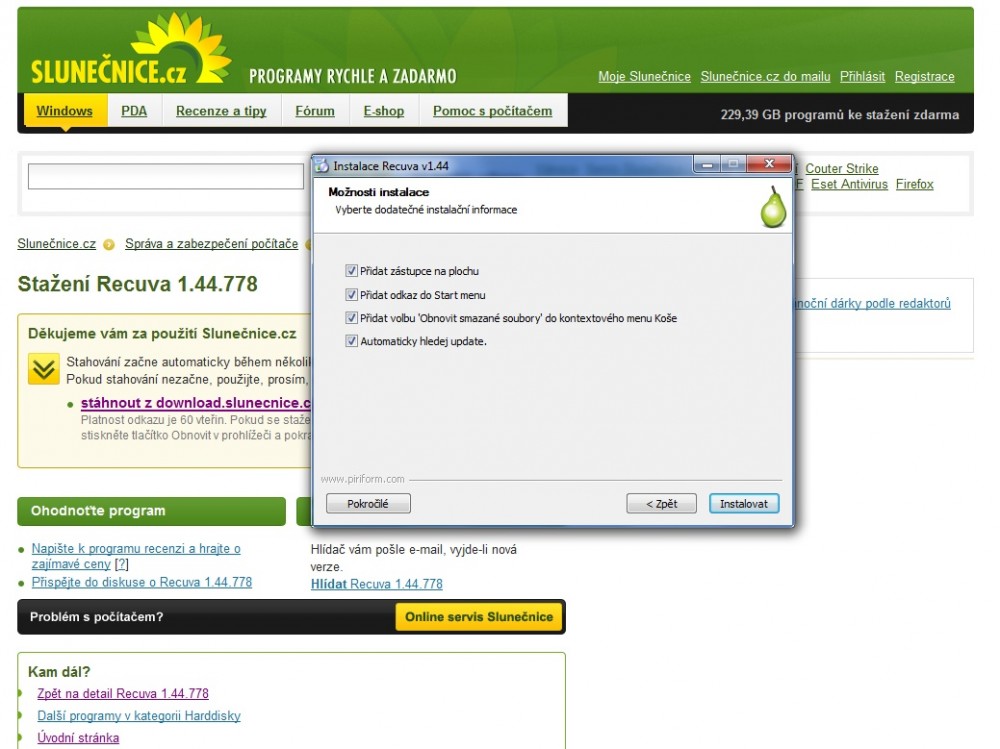Open the Windows tab
This screenshot has width=1000, height=749.
pos(64,111)
